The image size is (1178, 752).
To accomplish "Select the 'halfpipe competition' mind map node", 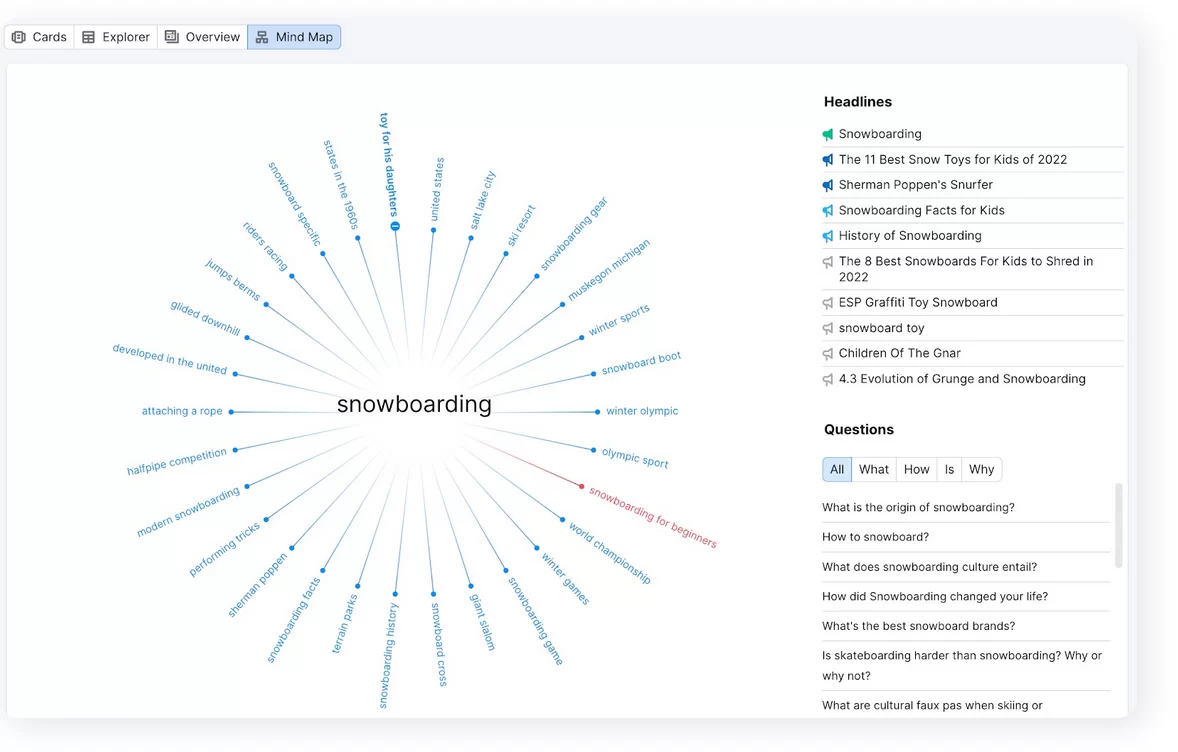I will [177, 461].
